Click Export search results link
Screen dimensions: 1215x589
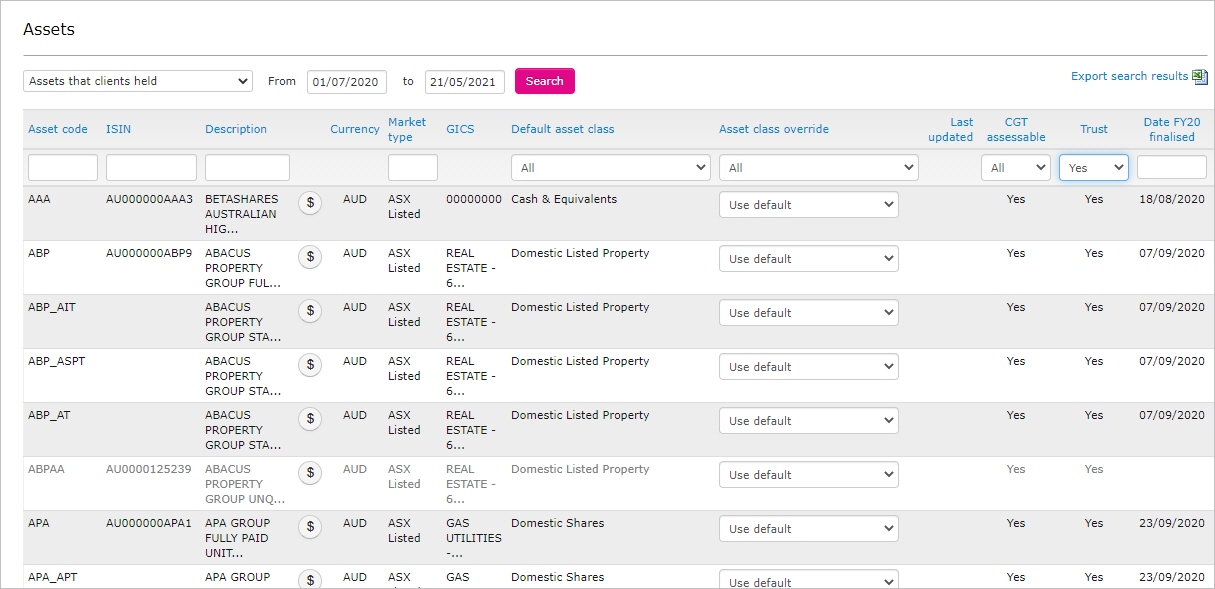[1130, 76]
